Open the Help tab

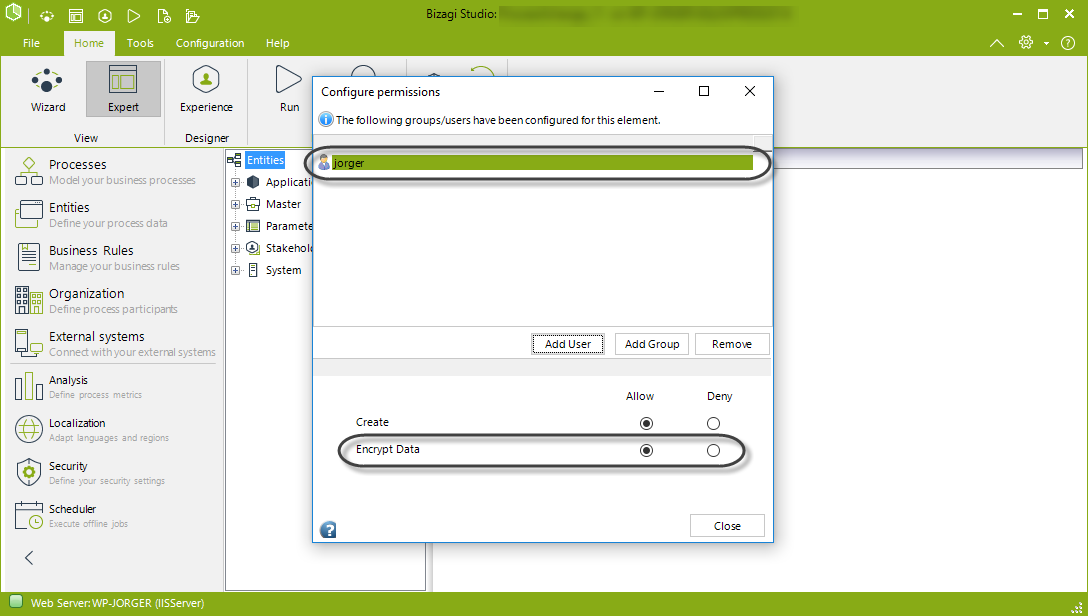(278, 43)
